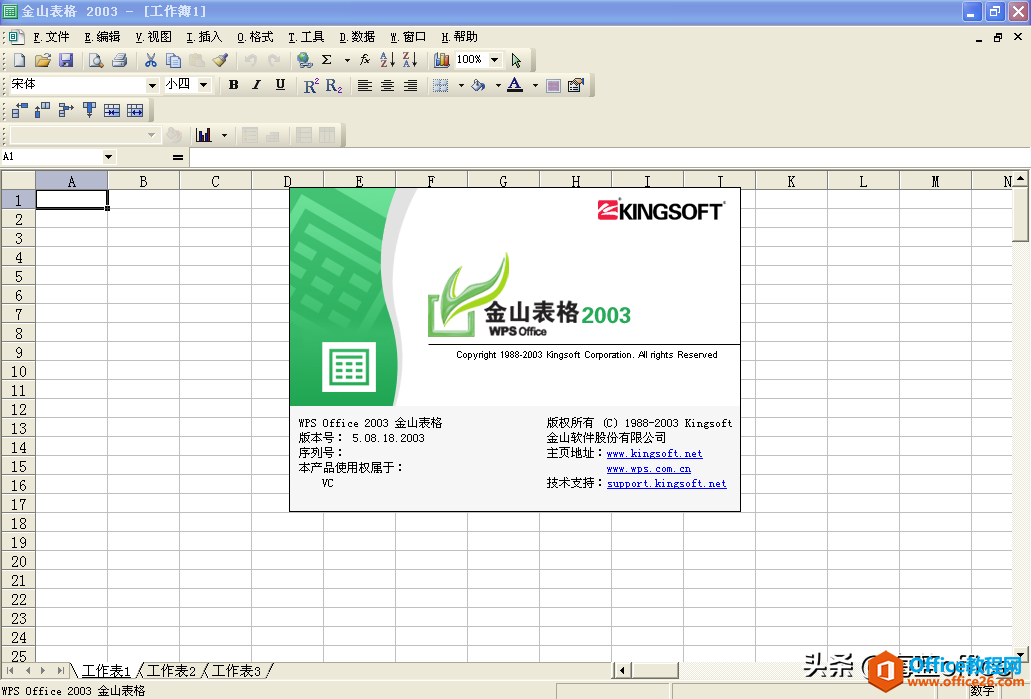Screen dimensions: 1031x699
Task: Open the www.wps.com.cn link
Action: click(648, 469)
